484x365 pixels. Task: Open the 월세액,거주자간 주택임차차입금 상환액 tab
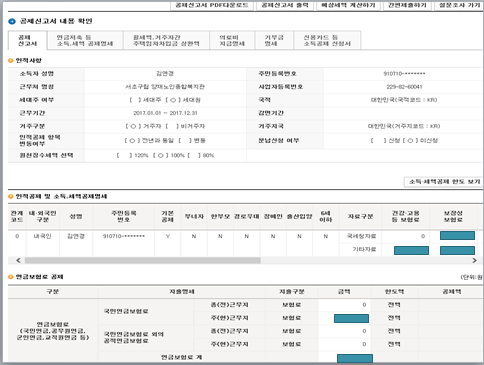tap(166, 40)
